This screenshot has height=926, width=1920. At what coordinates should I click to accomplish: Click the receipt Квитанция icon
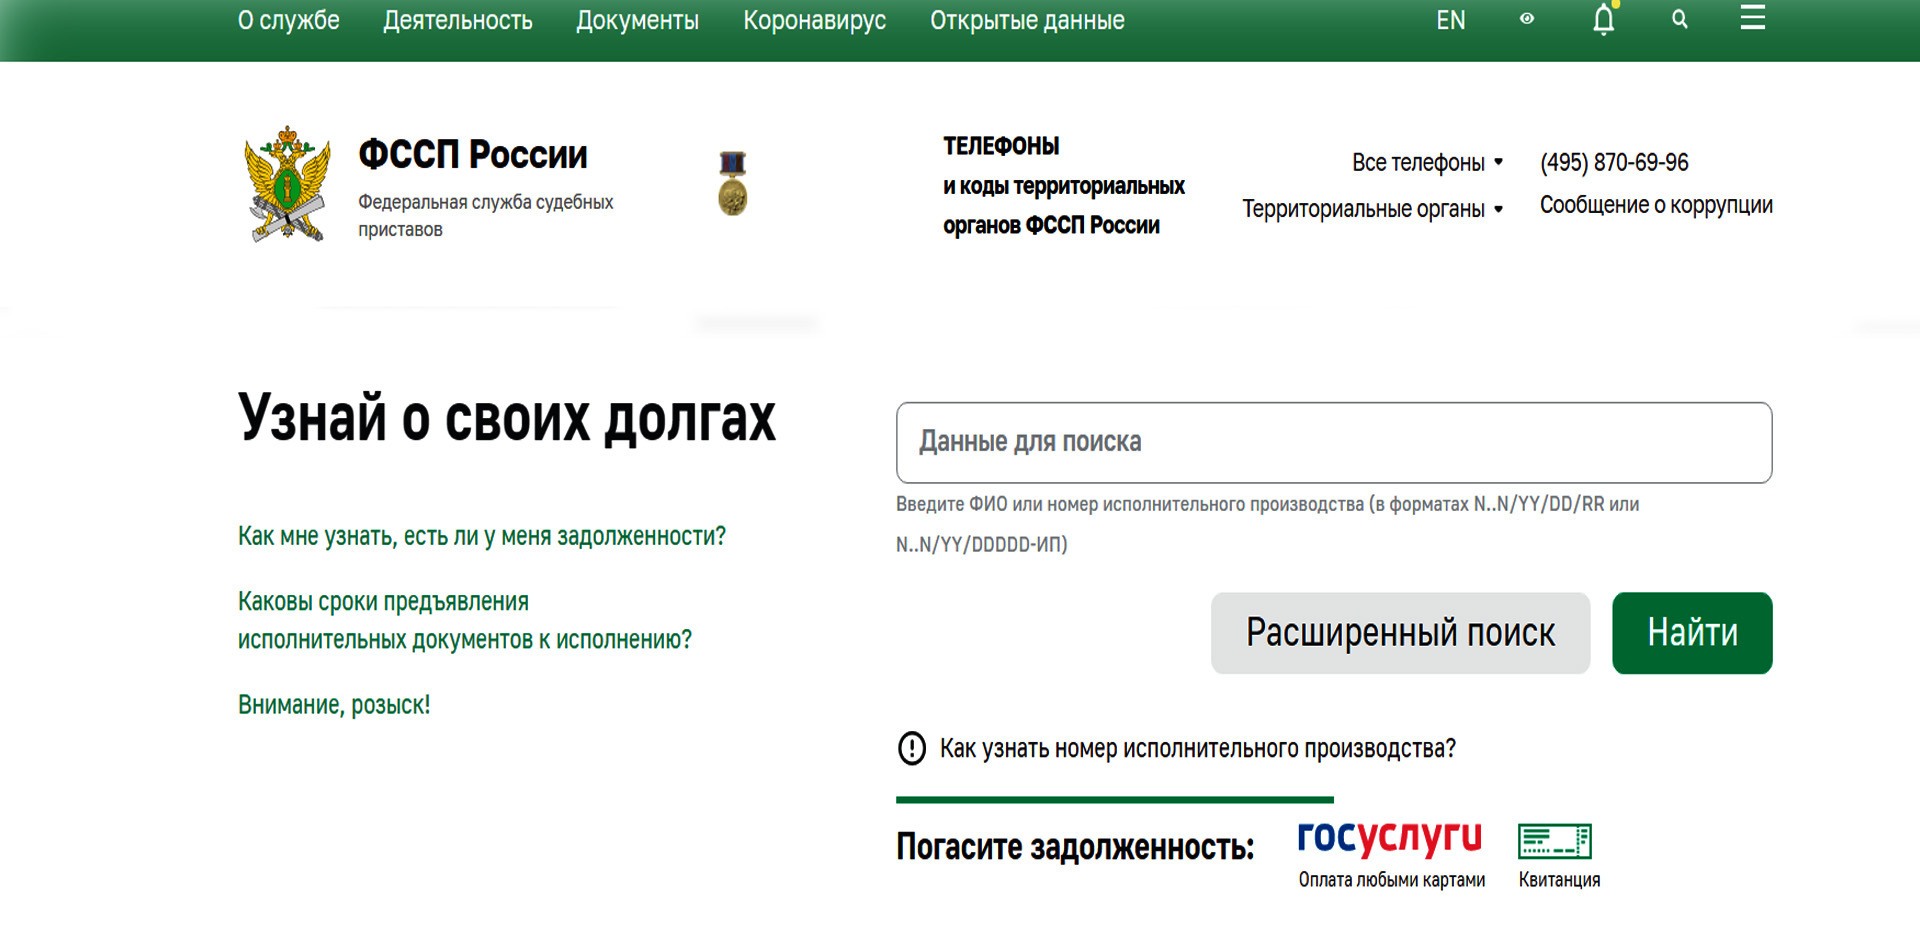coord(1555,841)
